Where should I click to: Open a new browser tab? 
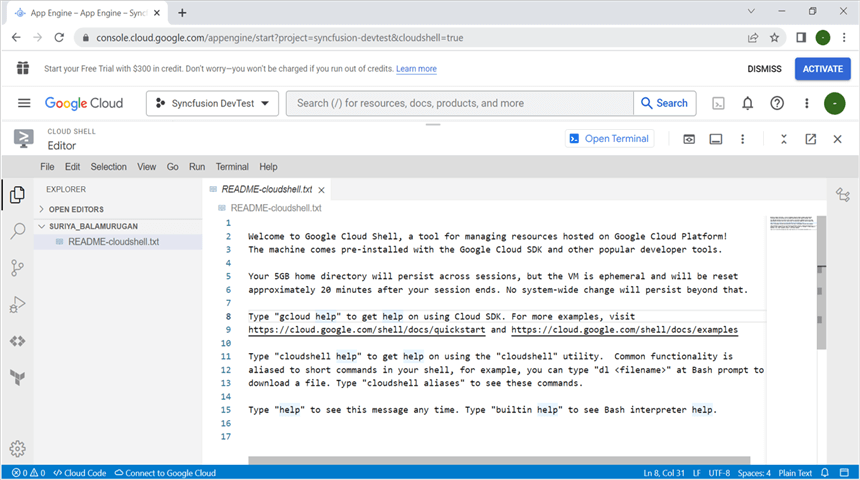pos(182,13)
